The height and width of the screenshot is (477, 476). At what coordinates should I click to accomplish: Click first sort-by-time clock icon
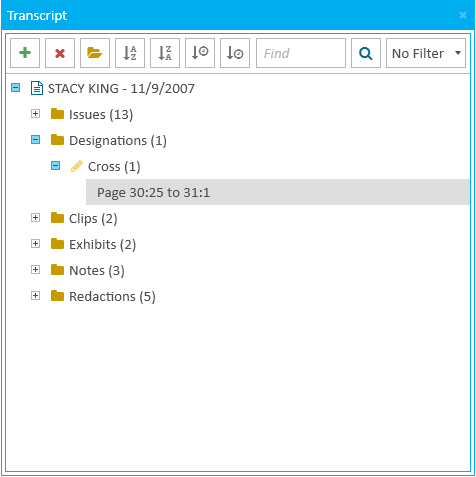(200, 53)
